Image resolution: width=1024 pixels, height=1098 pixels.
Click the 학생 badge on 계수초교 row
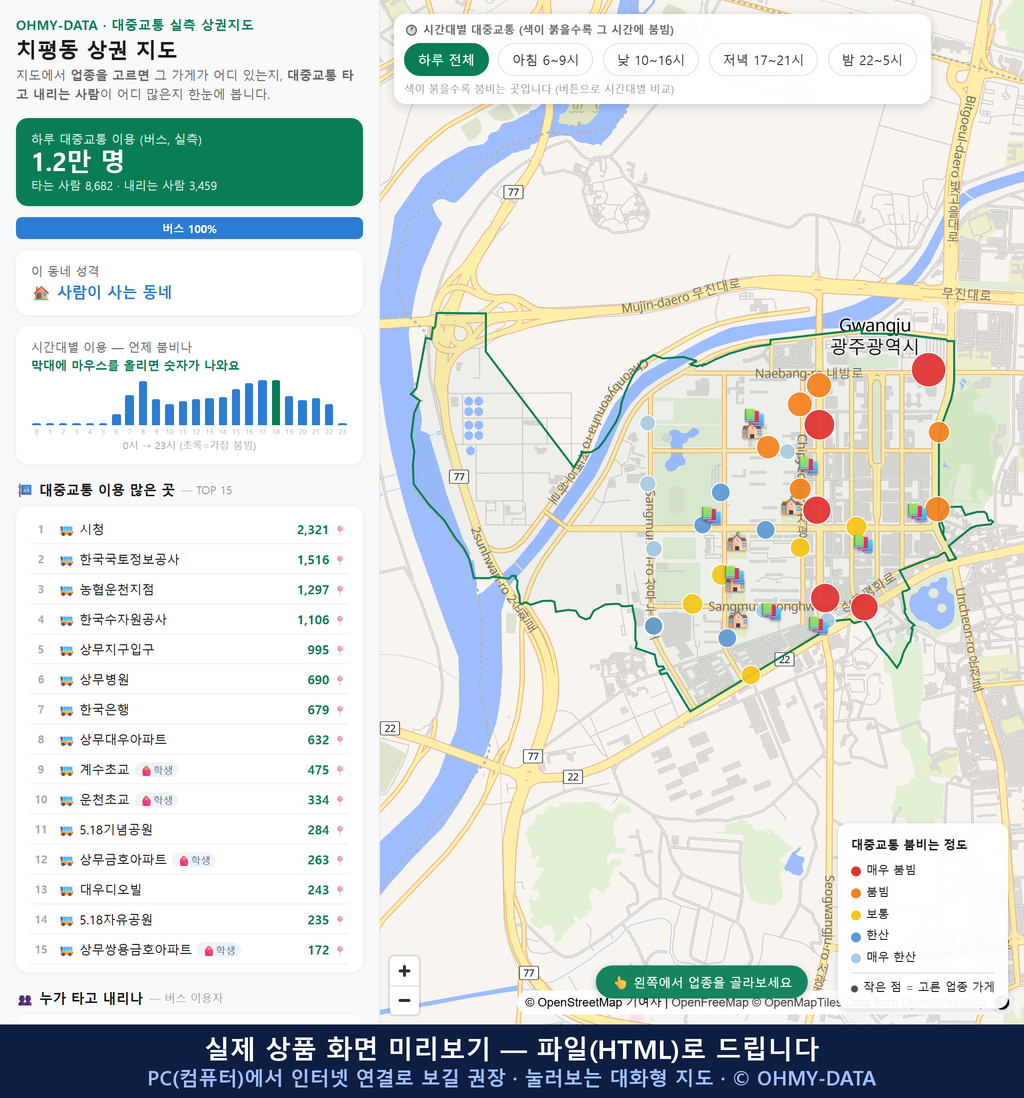[157, 770]
